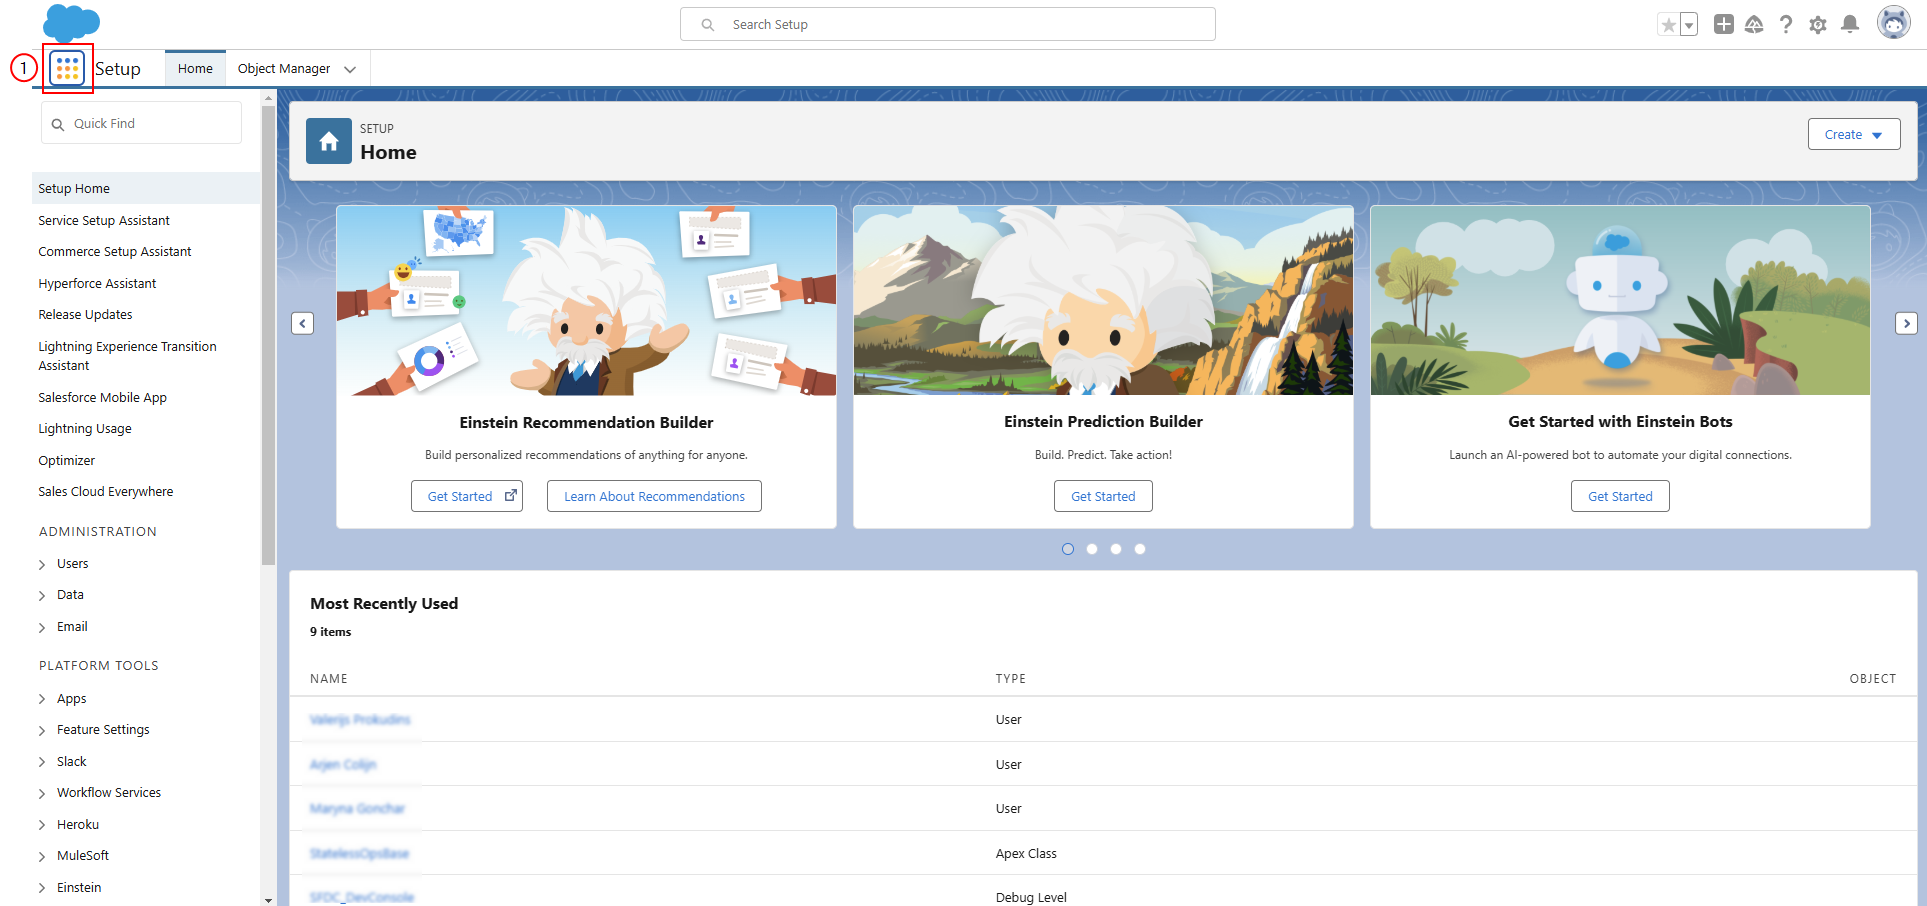Open the setup gear menu
1927x906 pixels.
click(x=1818, y=24)
